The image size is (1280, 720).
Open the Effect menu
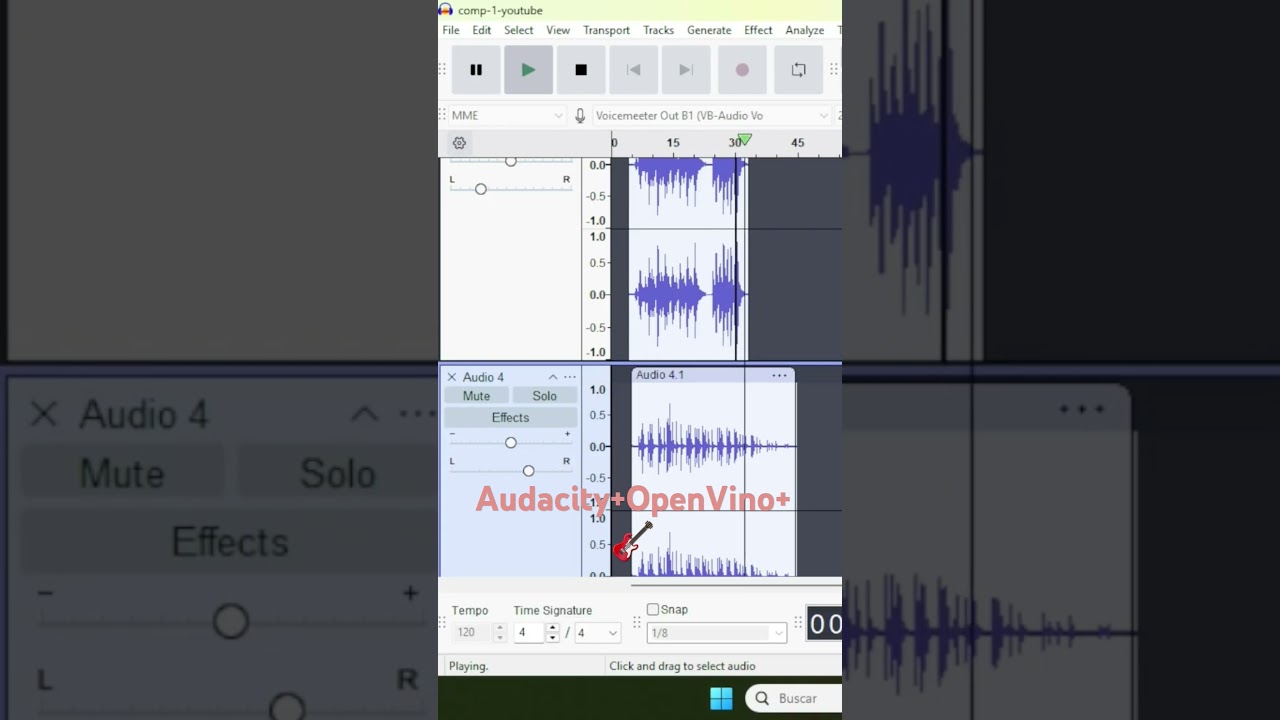(x=758, y=30)
